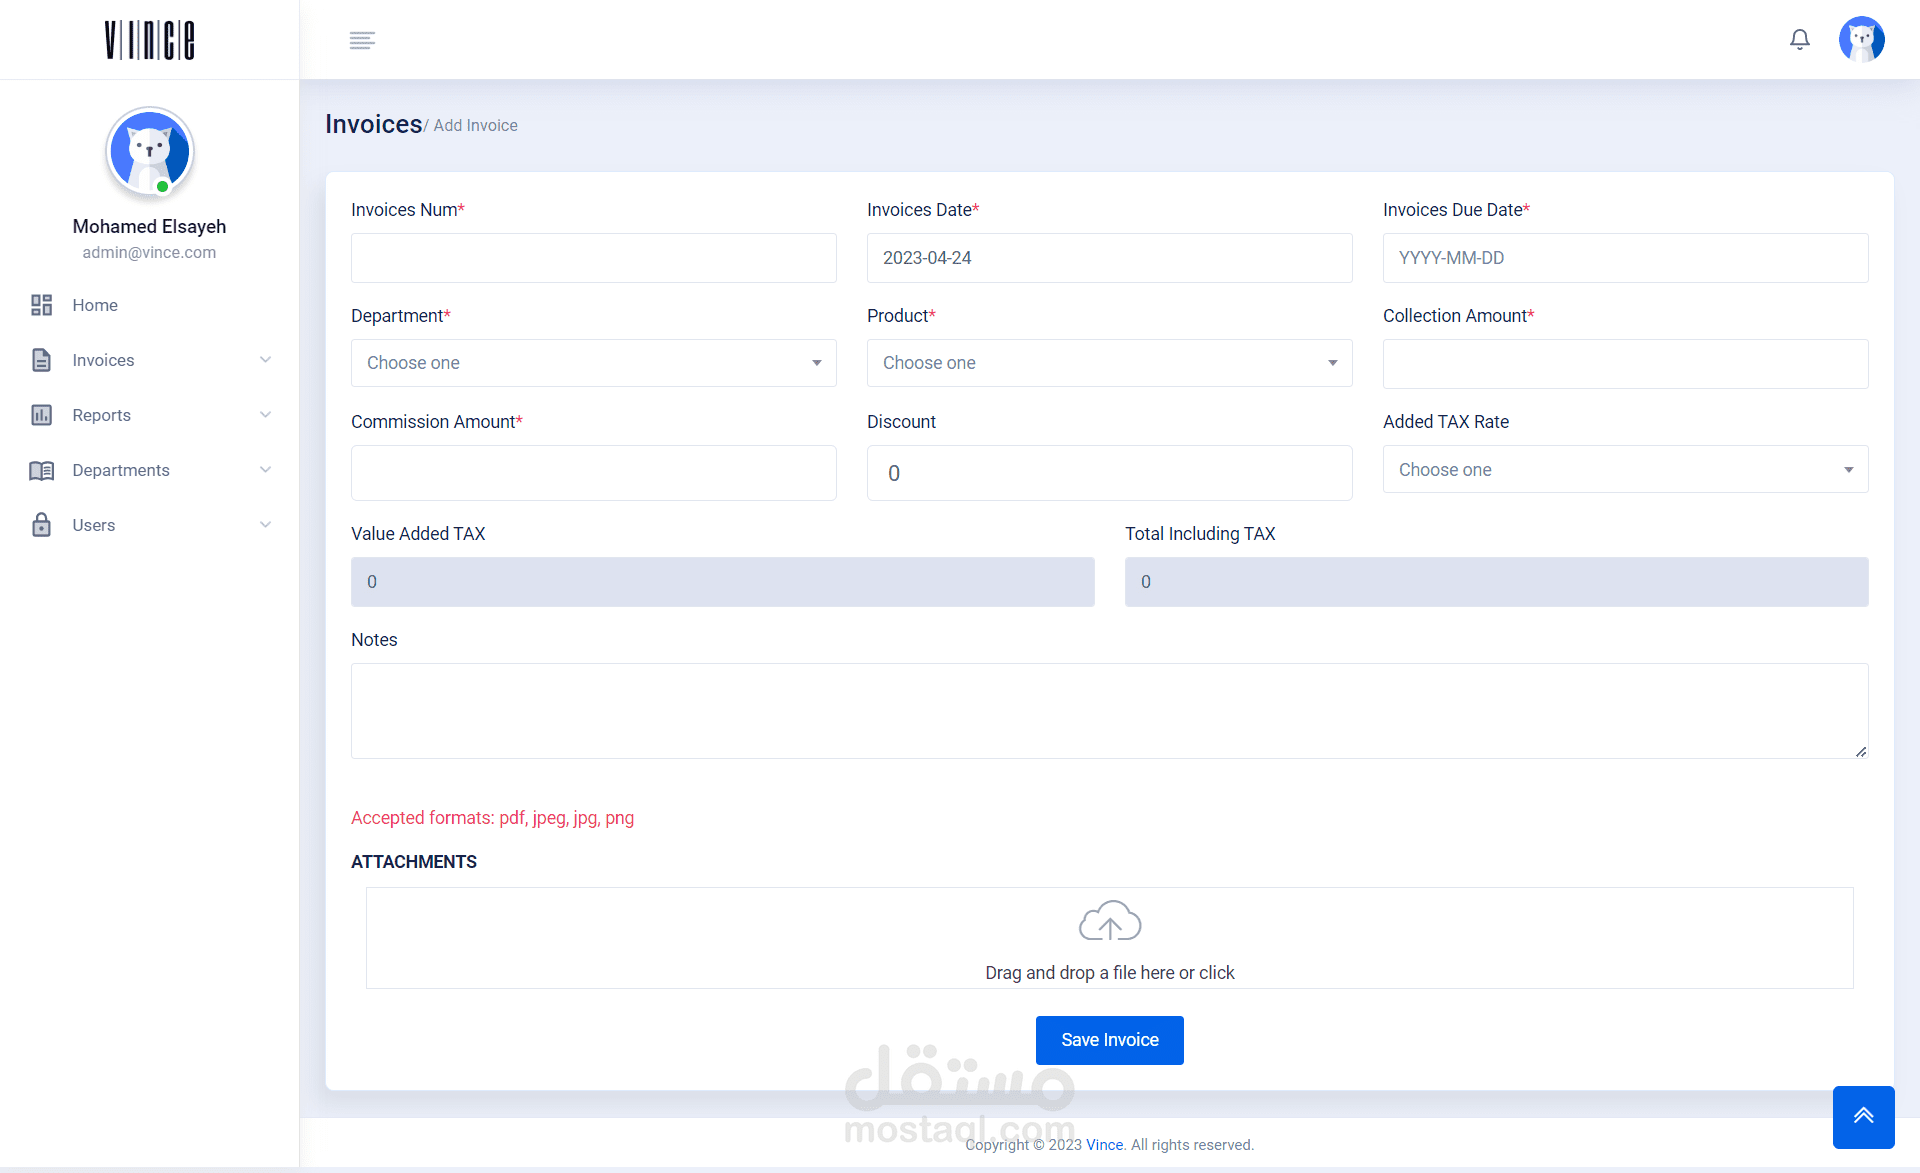Open the Product dropdown
The image size is (1920, 1173).
tap(1109, 363)
